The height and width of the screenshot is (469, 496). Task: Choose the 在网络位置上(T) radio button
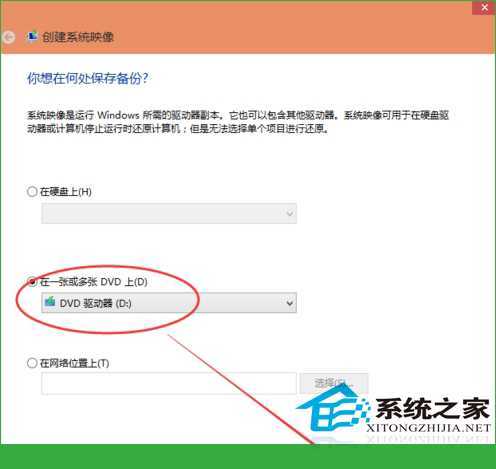pyautogui.click(x=32, y=363)
